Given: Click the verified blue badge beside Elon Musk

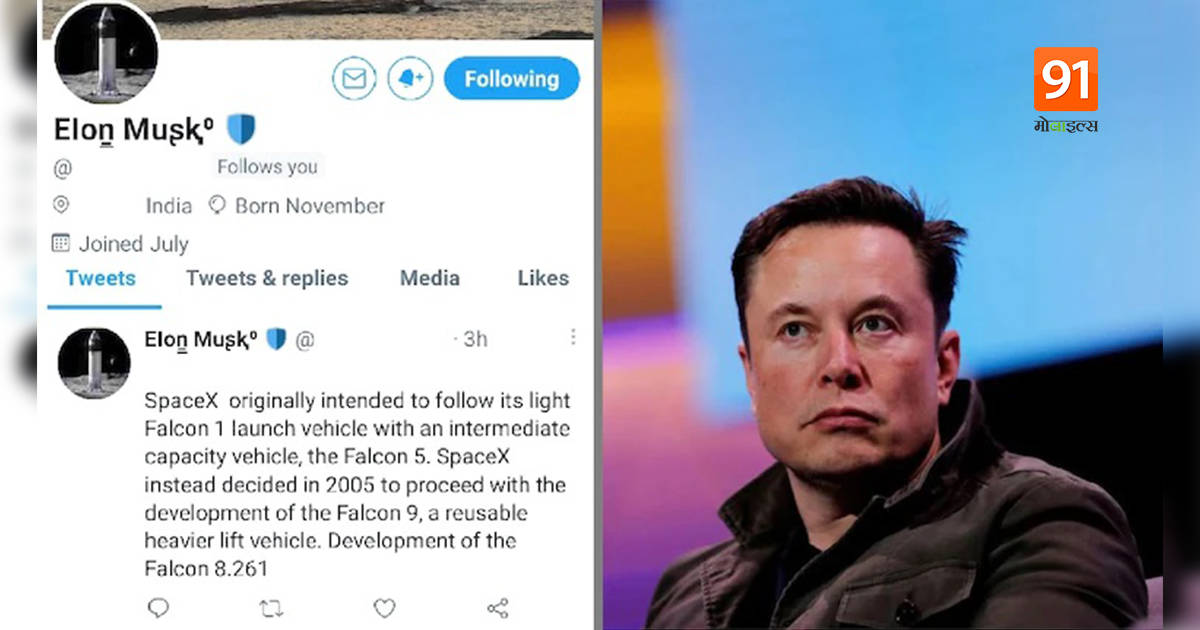Looking at the screenshot, I should coord(240,127).
